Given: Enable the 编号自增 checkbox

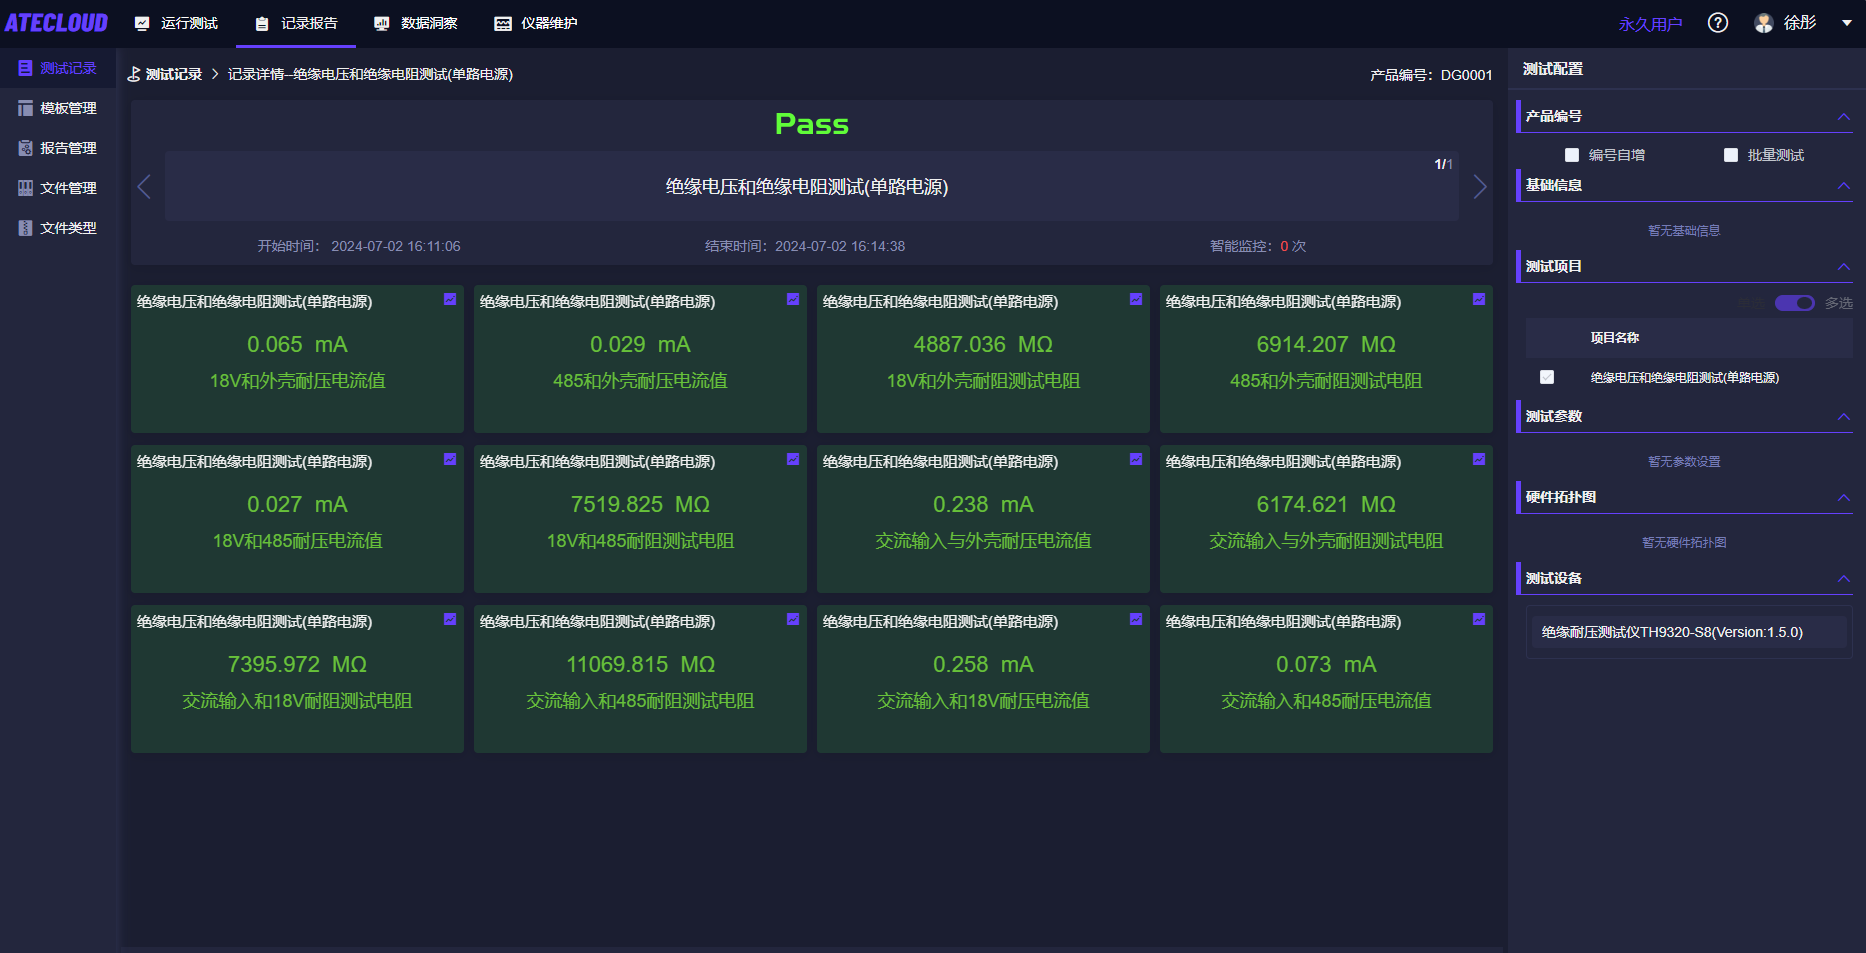Looking at the screenshot, I should point(1572,155).
